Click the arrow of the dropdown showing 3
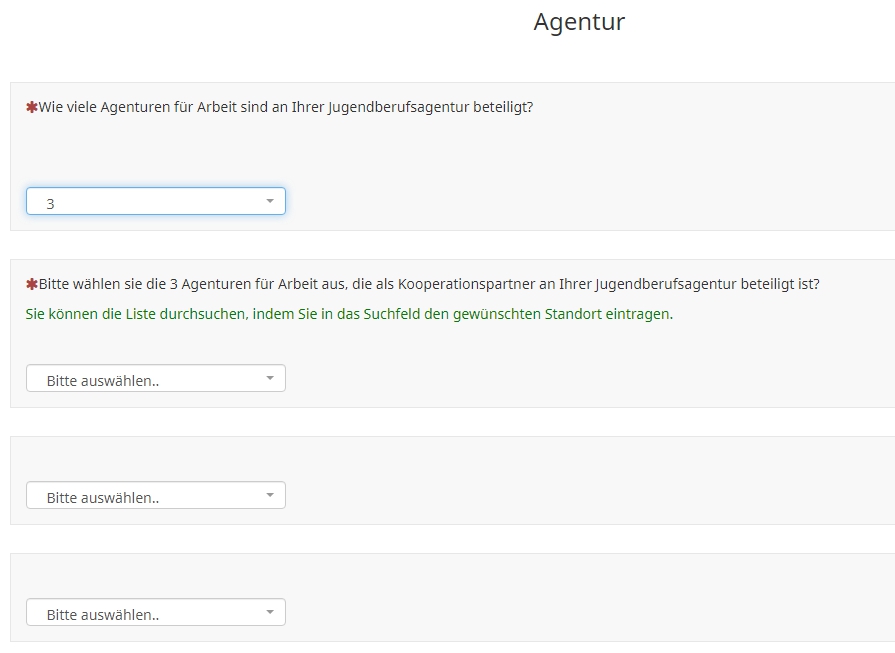Screen dimensions: 895x653 click(269, 202)
